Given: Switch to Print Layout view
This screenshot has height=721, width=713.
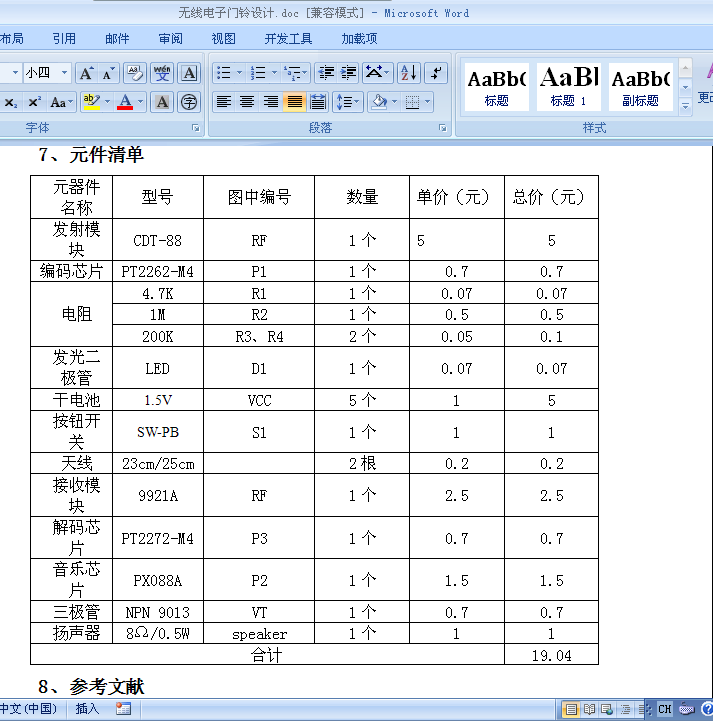Looking at the screenshot, I should click(571, 710).
